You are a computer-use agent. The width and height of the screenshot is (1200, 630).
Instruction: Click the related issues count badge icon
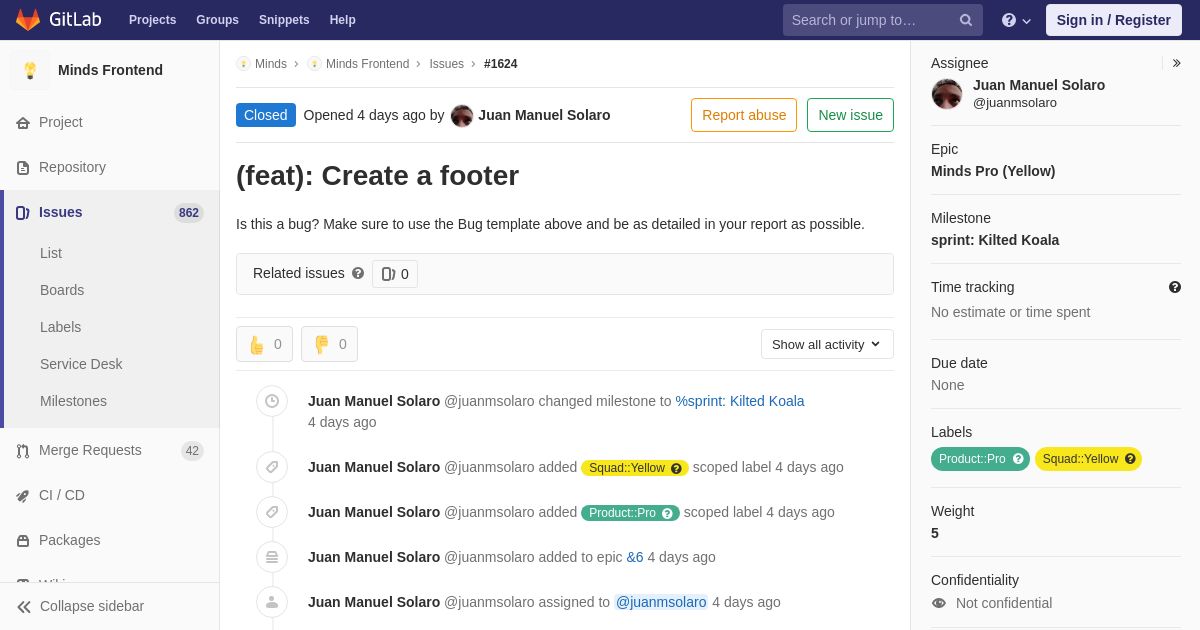(388, 274)
